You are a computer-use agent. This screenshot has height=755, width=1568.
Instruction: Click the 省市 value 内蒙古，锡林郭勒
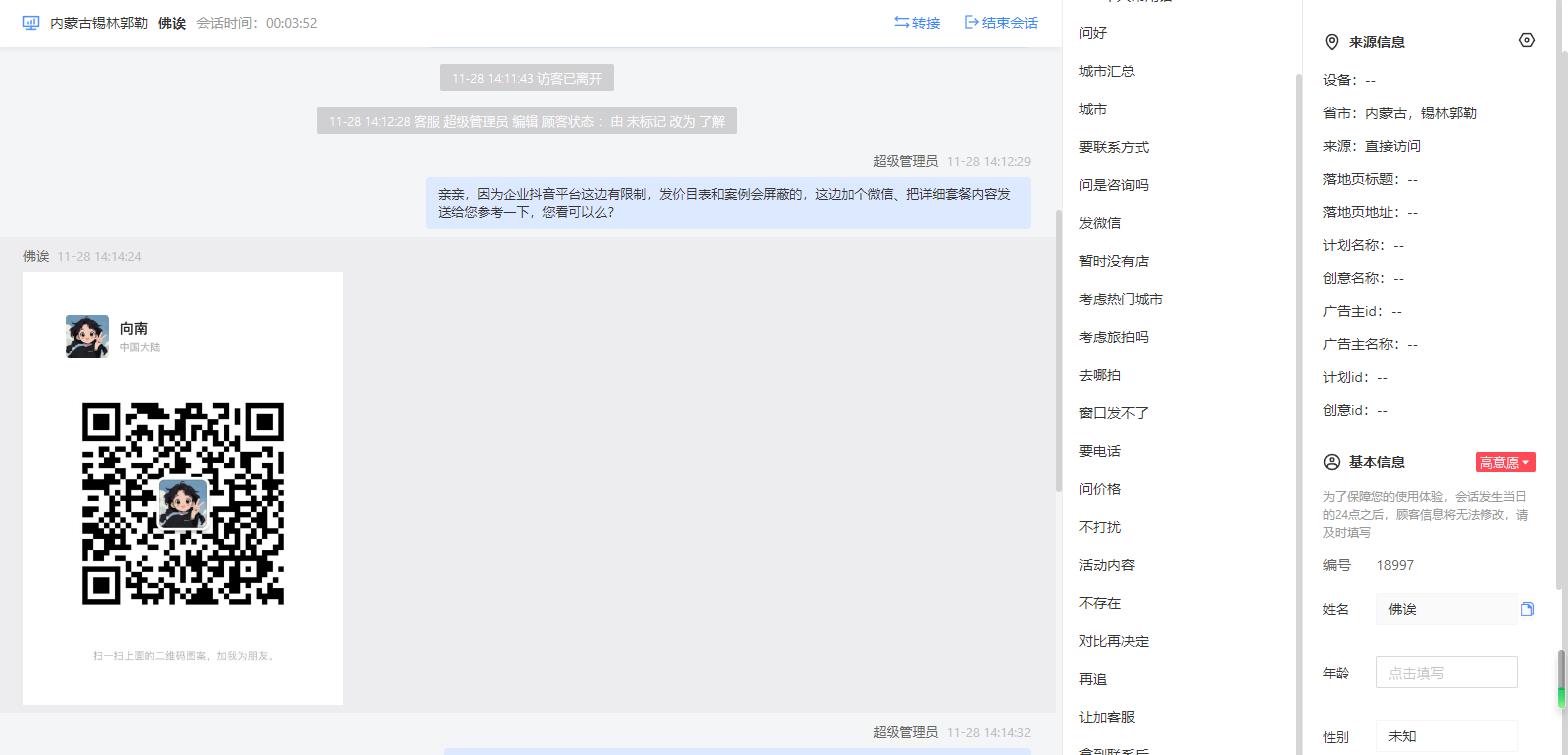tap(1421, 113)
